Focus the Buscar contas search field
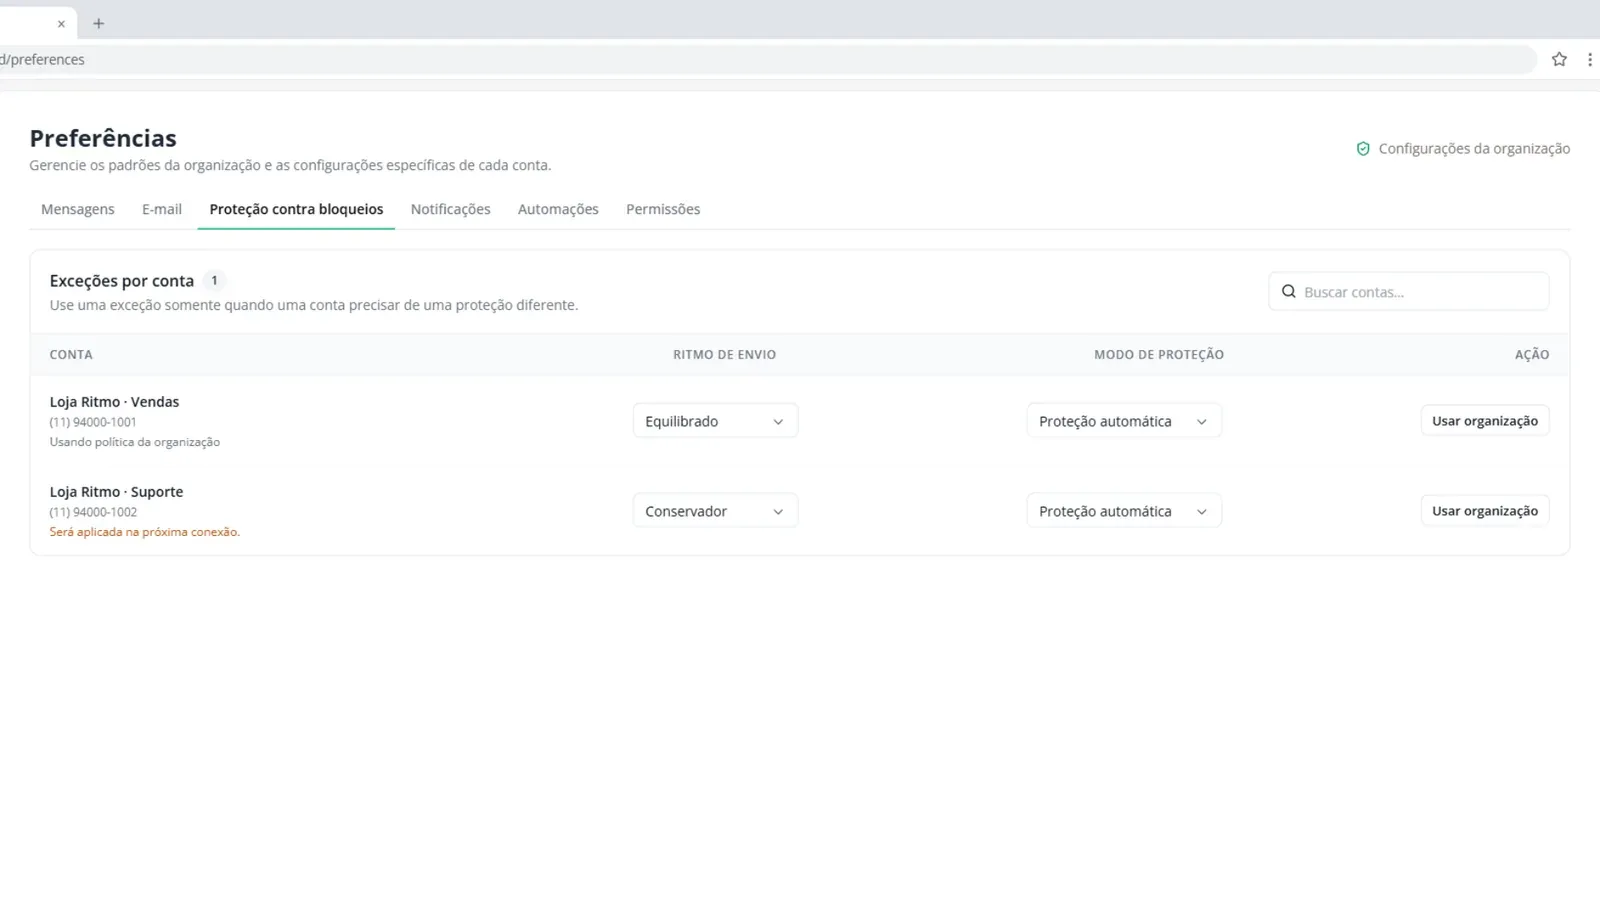 (1409, 292)
